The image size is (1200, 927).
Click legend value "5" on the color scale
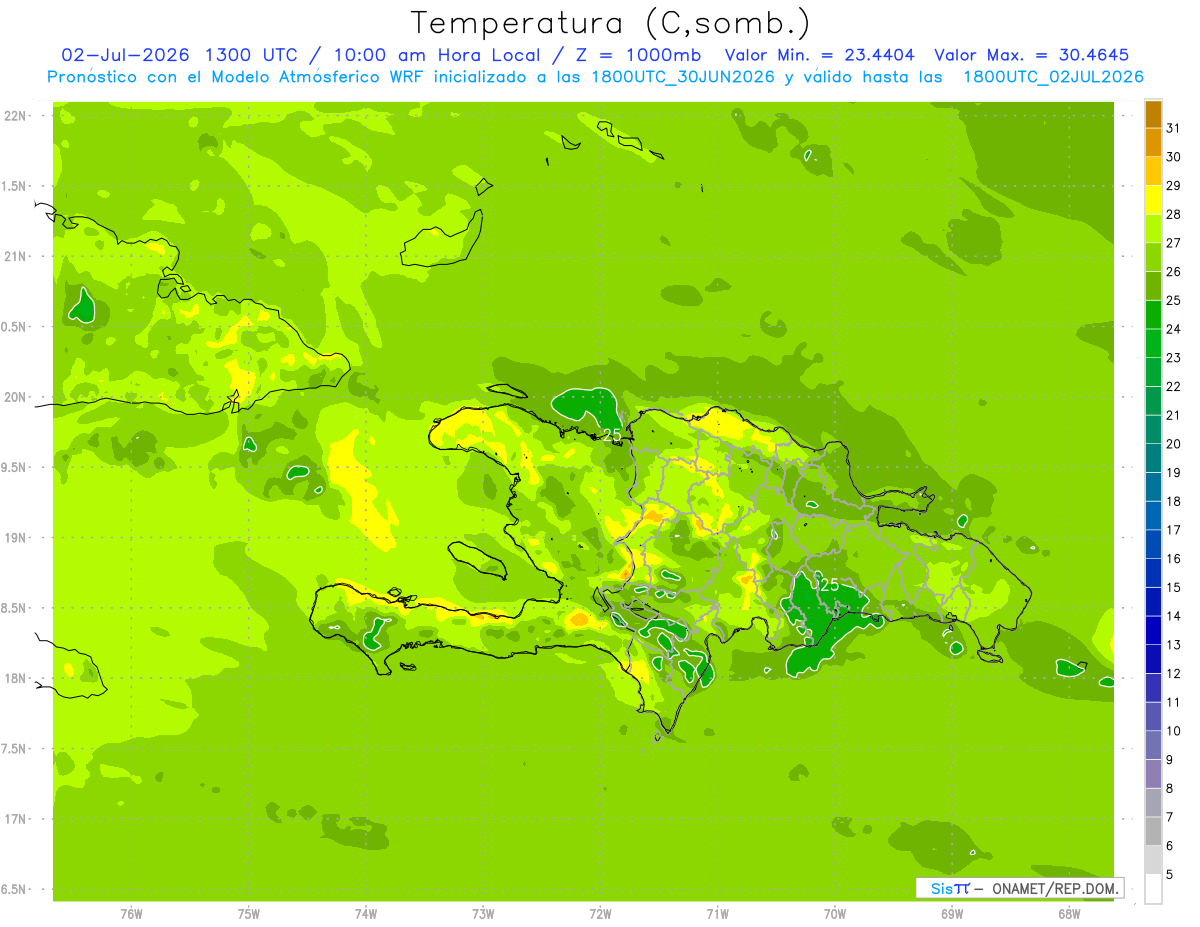coord(1170,875)
